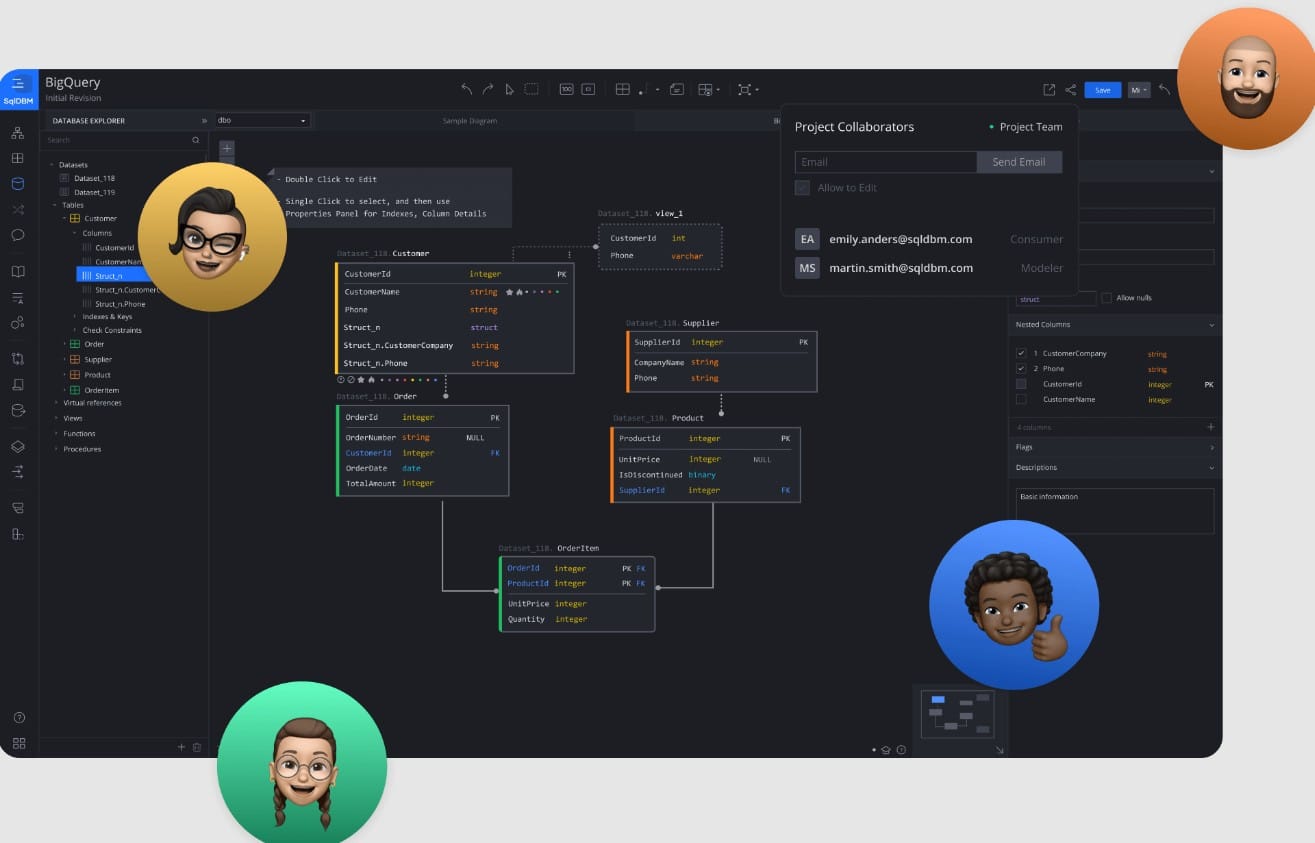Add a nested column with plus icon

(x=1211, y=427)
